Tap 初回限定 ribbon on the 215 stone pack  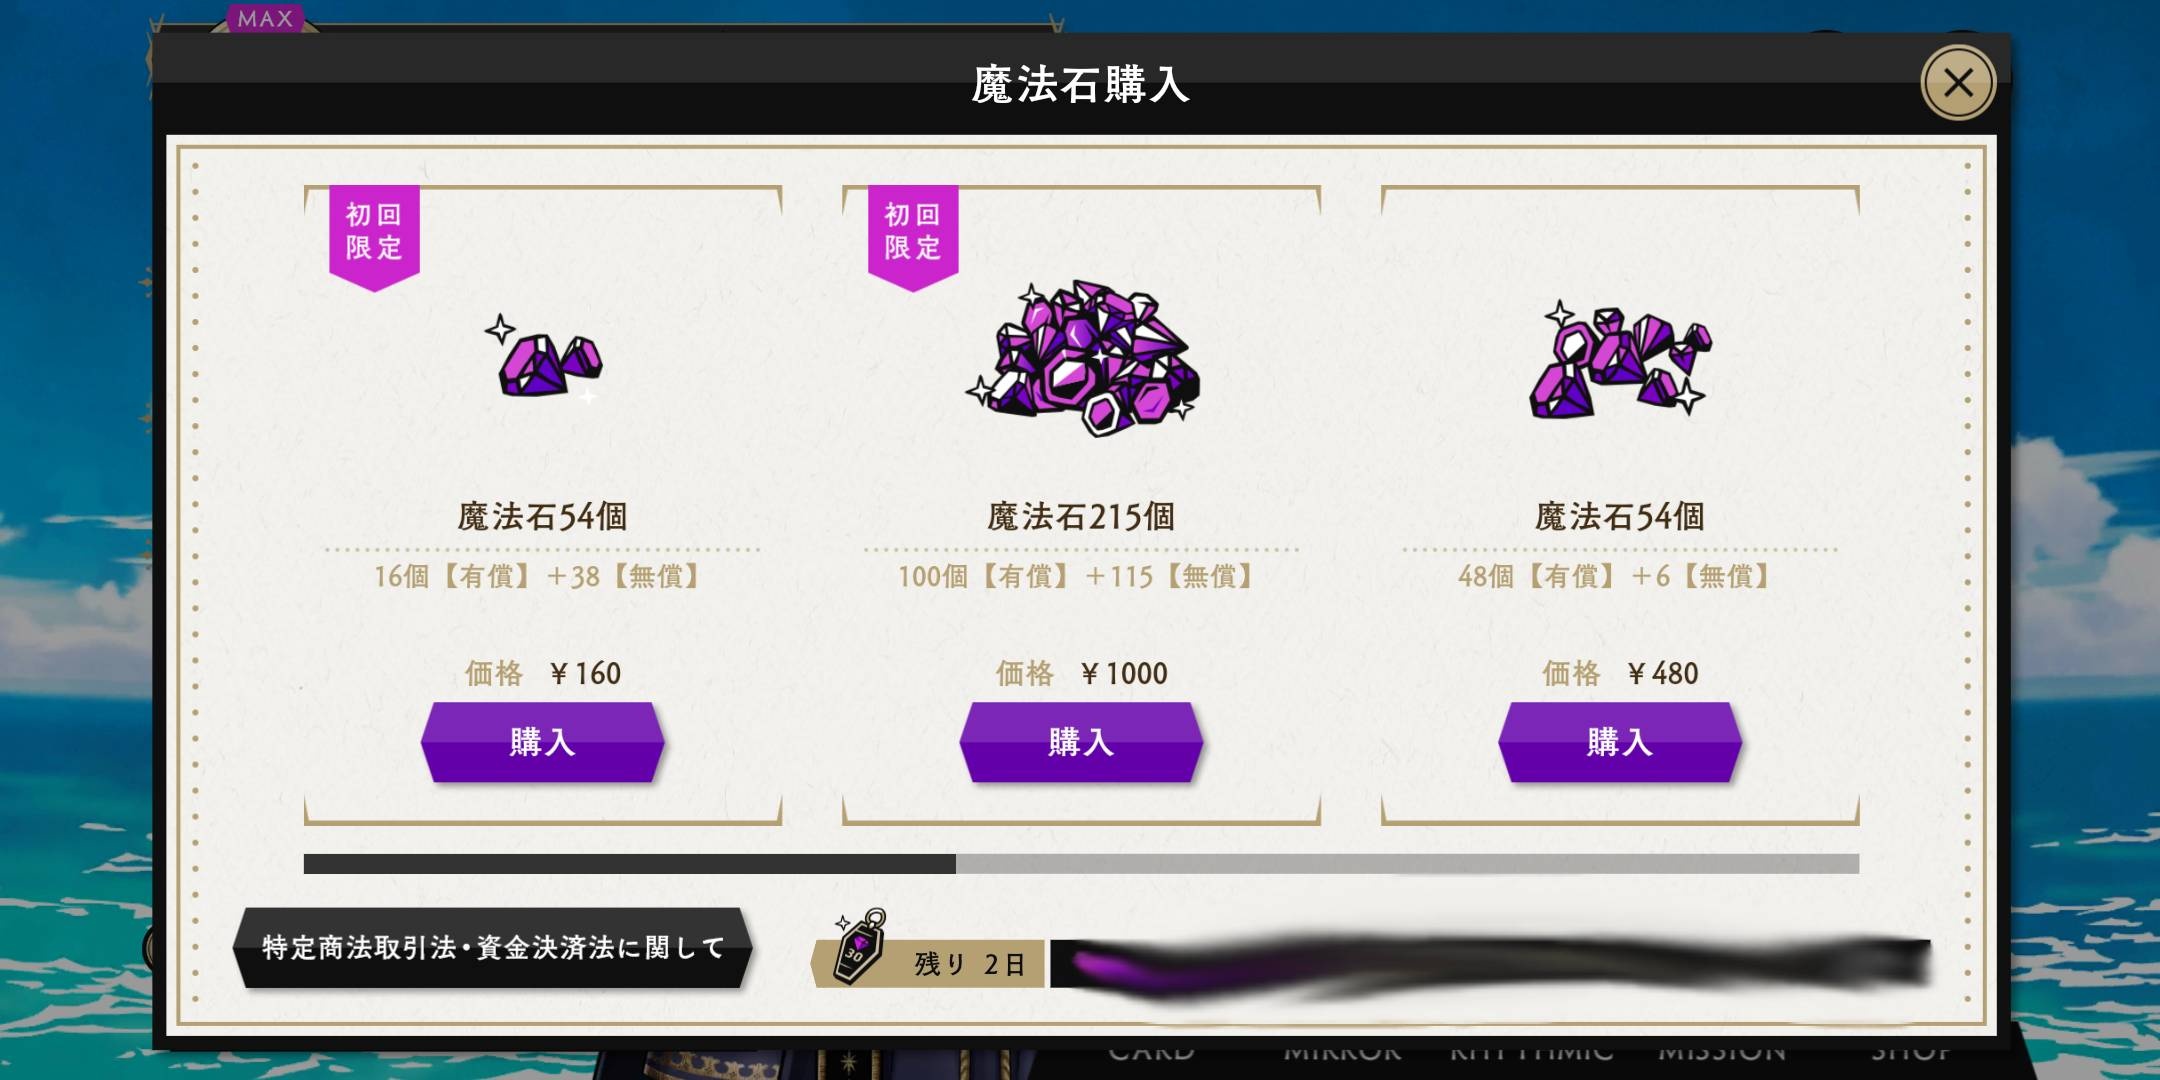(913, 238)
